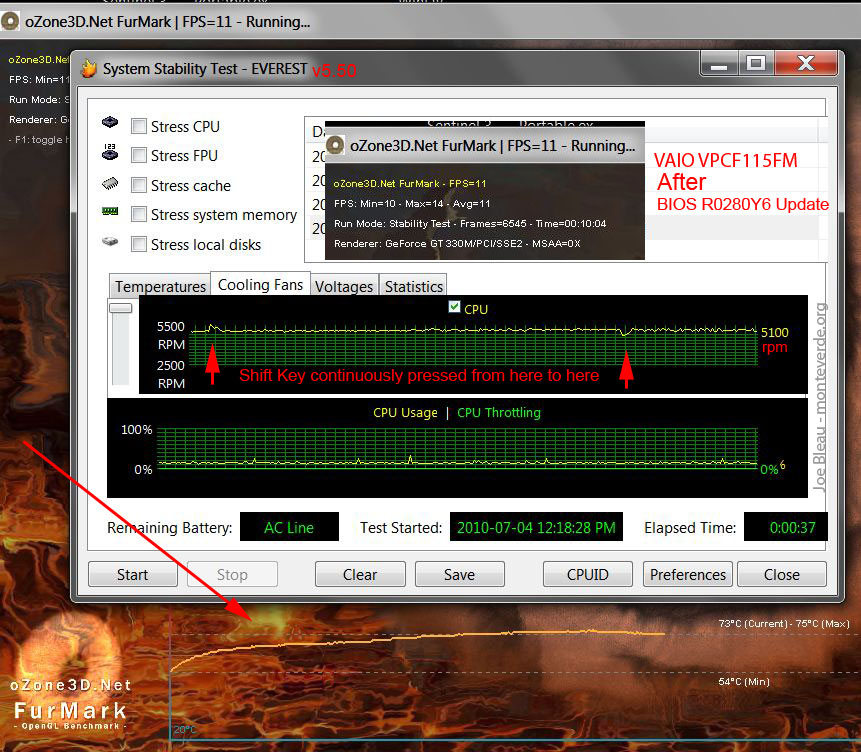This screenshot has width=861, height=752.
Task: Click the green memory module icon
Action: pyautogui.click(x=110, y=211)
